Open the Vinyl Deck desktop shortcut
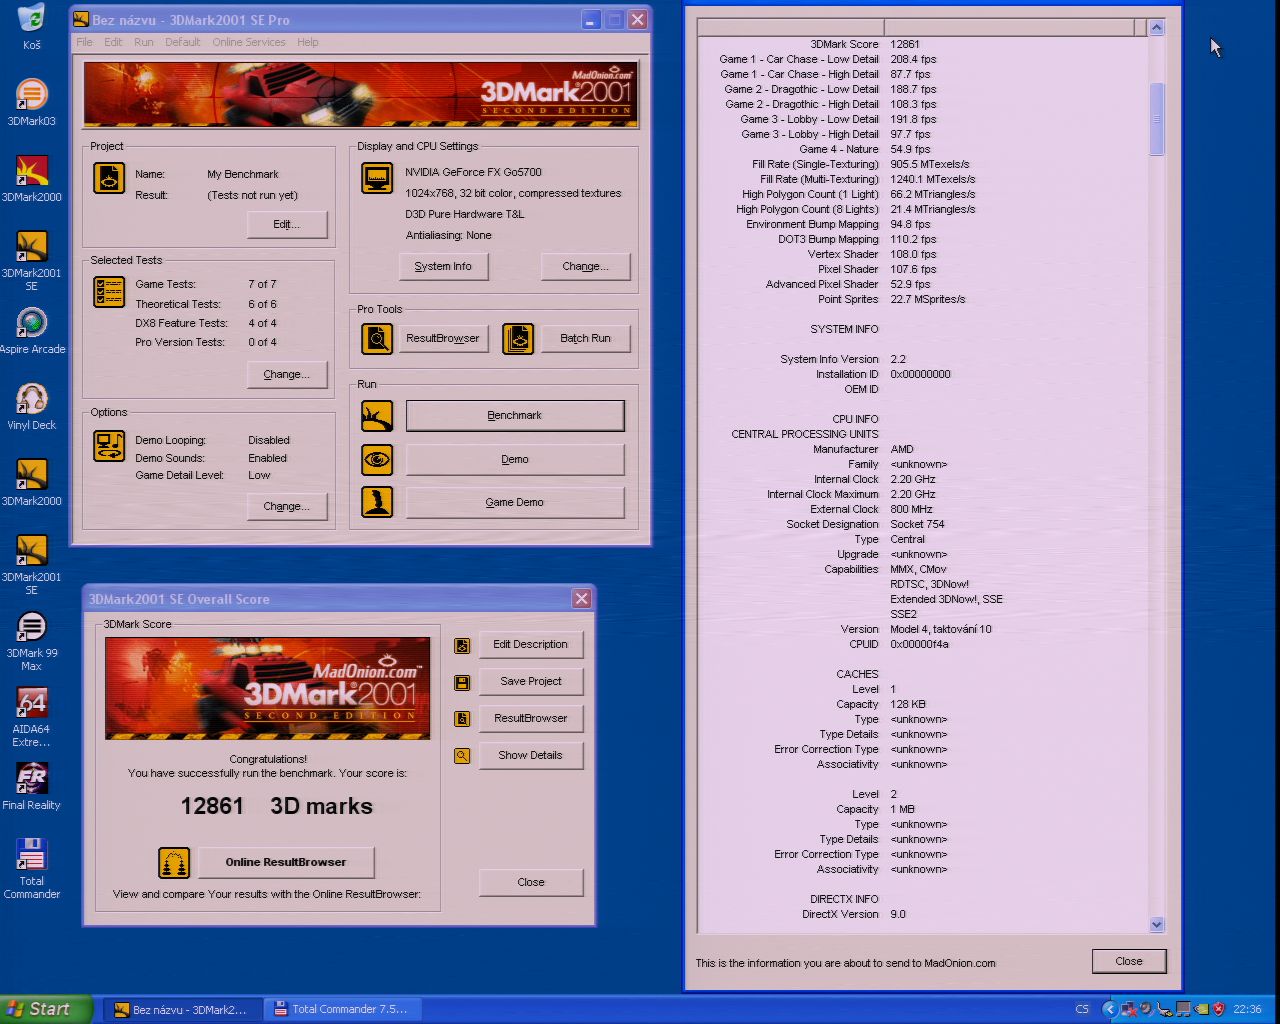 32,407
